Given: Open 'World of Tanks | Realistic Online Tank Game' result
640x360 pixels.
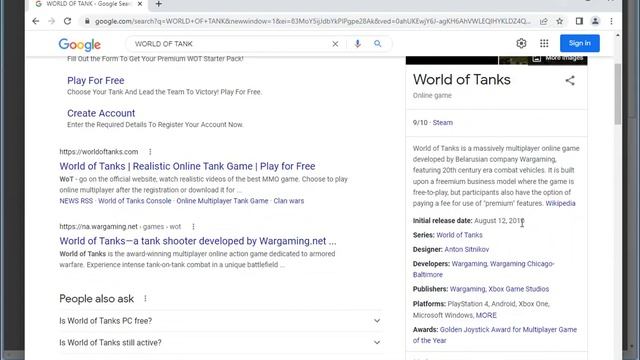Looking at the screenshot, I should coord(187,166).
